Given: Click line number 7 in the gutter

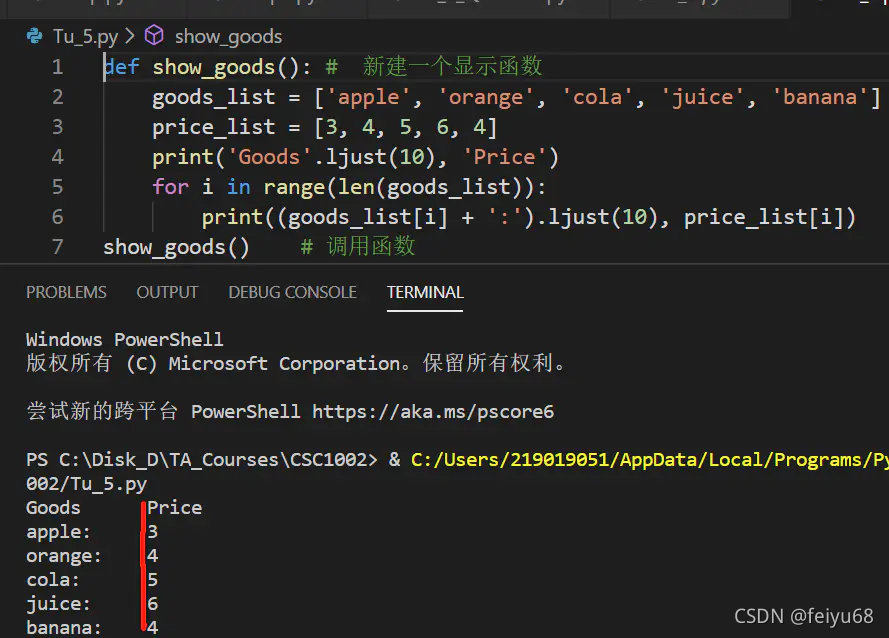Looking at the screenshot, I should point(58,247).
